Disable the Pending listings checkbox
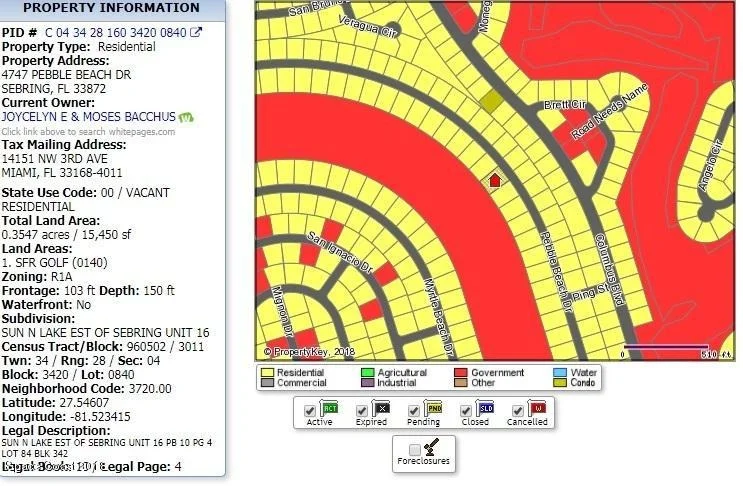The height and width of the screenshot is (486, 743). point(414,411)
